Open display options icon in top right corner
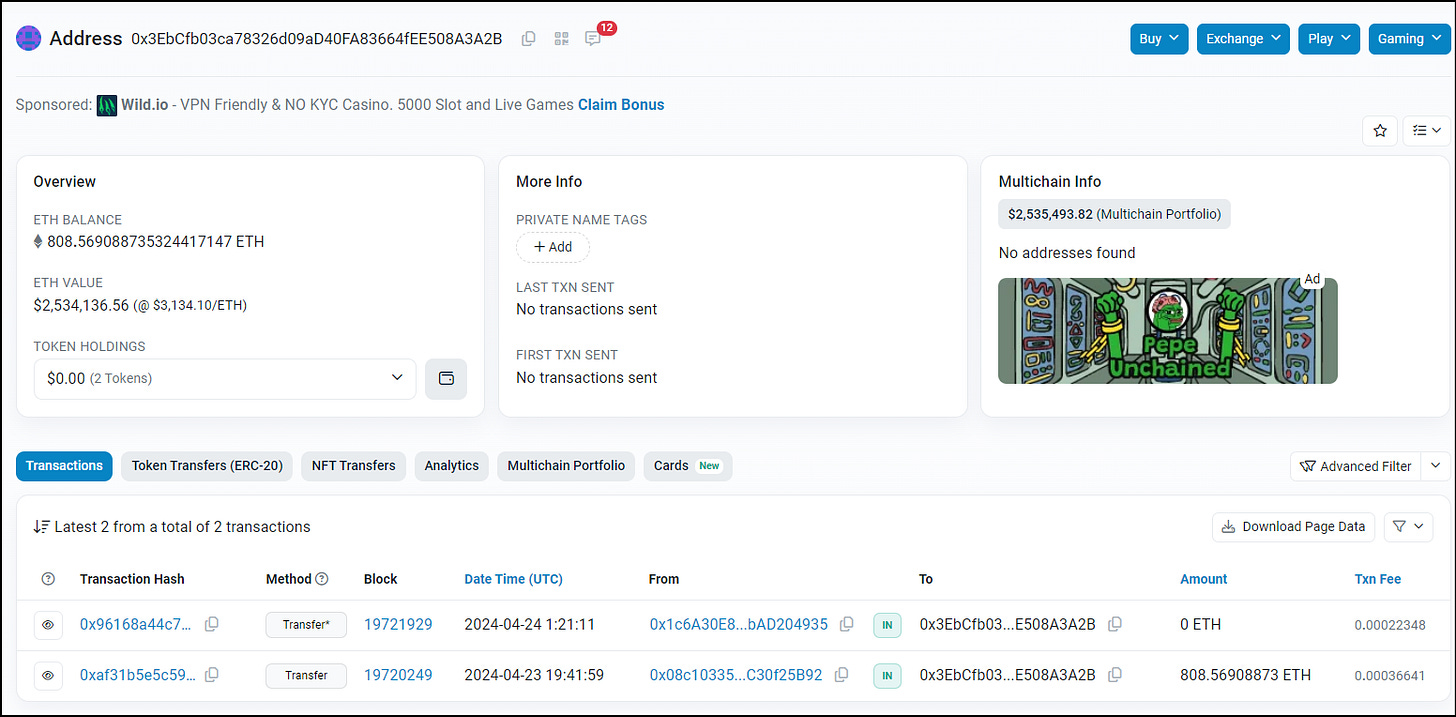 [1426, 130]
